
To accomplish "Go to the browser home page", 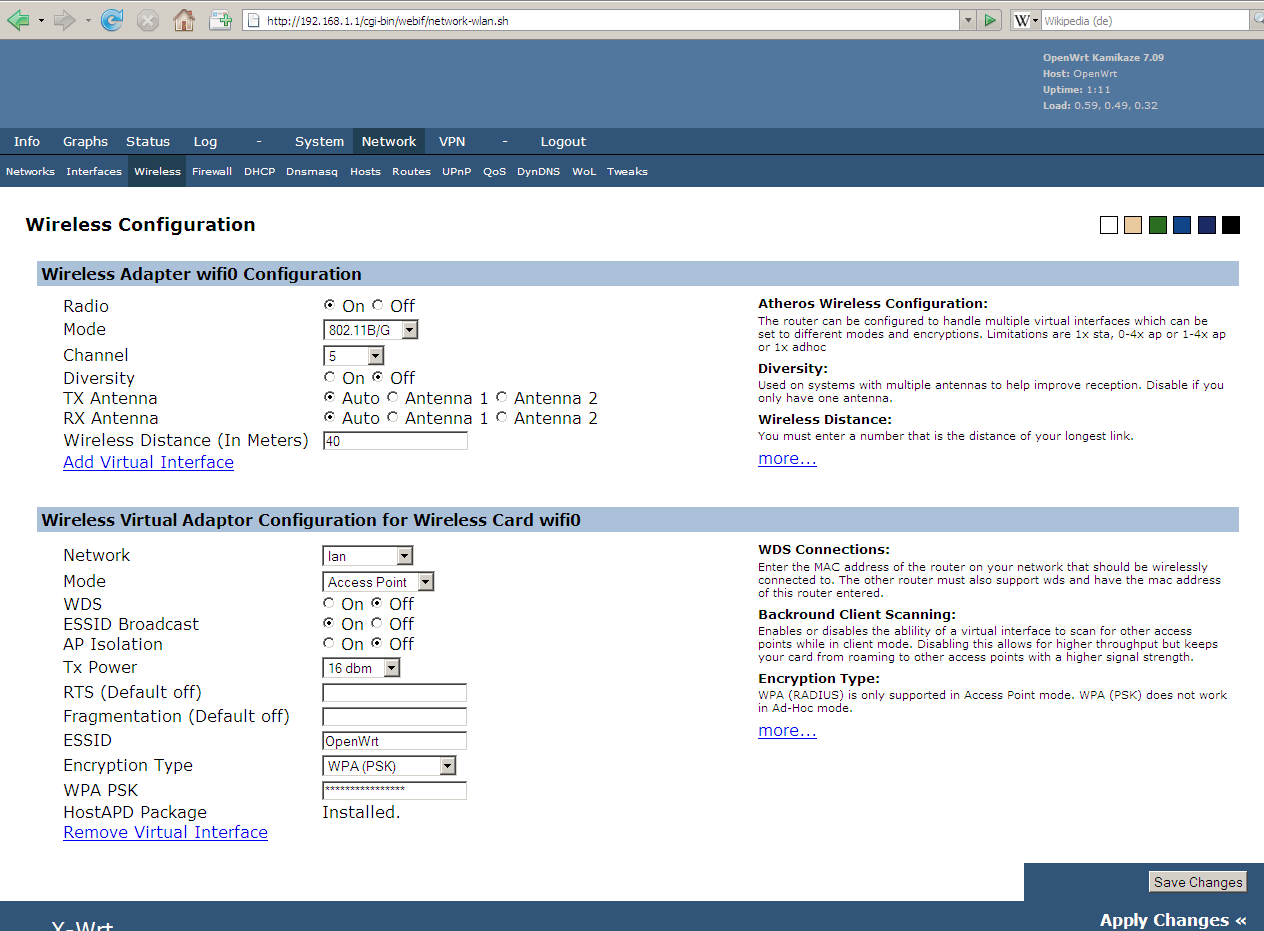I will click(x=184, y=20).
